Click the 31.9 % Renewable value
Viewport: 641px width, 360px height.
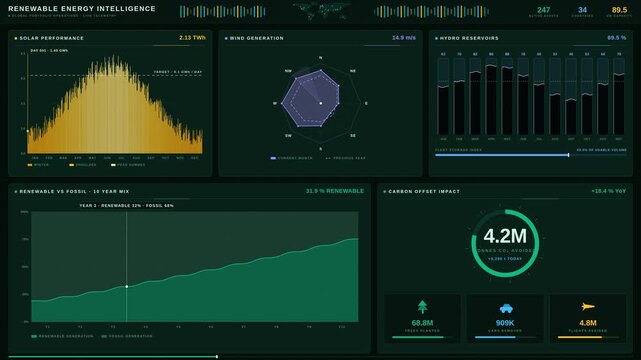point(335,191)
